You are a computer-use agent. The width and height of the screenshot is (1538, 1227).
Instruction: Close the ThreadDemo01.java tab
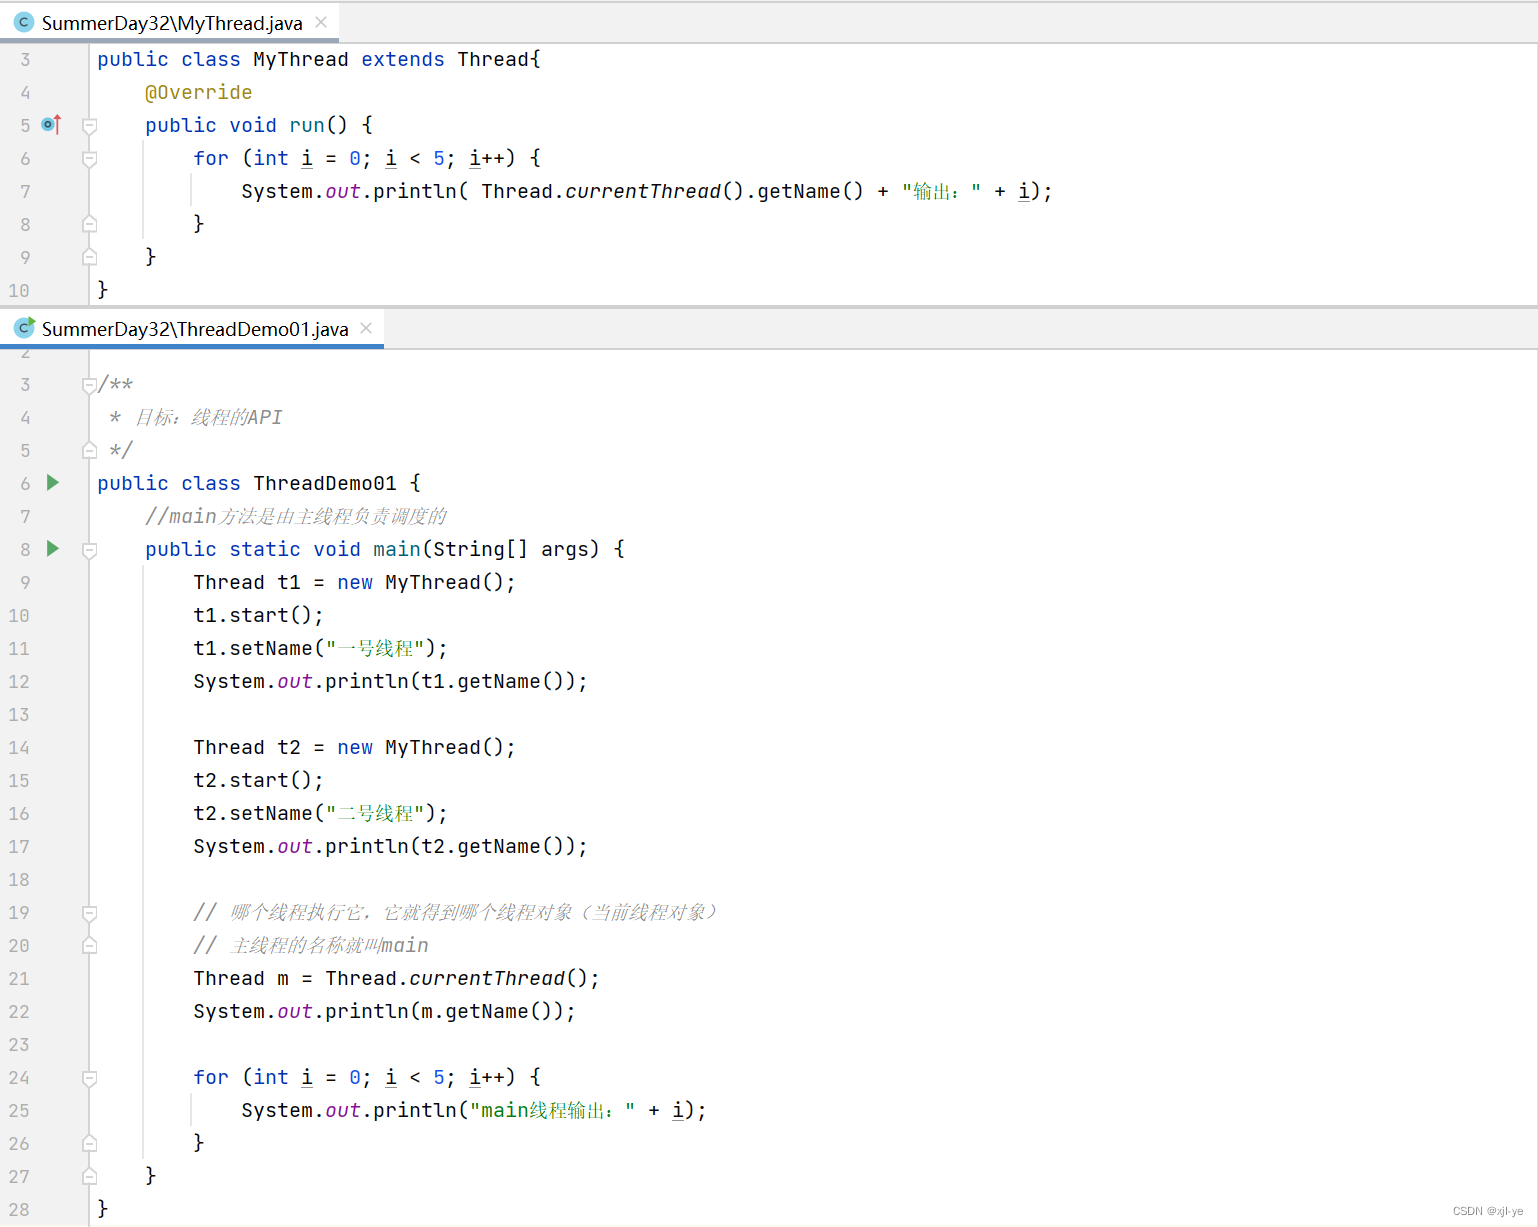(366, 328)
